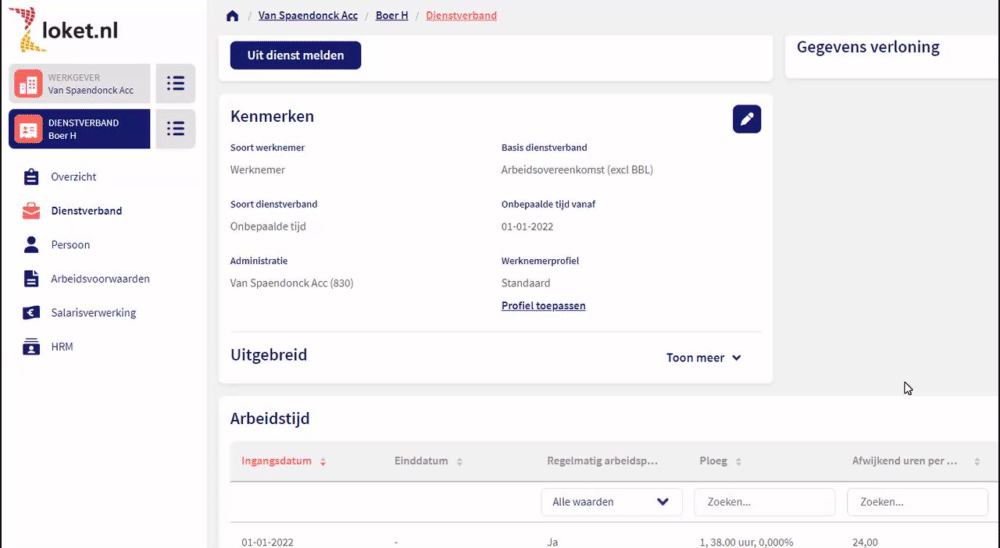The width and height of the screenshot is (1000, 548).
Task: Click the Ploeg search input field
Action: (x=764, y=502)
